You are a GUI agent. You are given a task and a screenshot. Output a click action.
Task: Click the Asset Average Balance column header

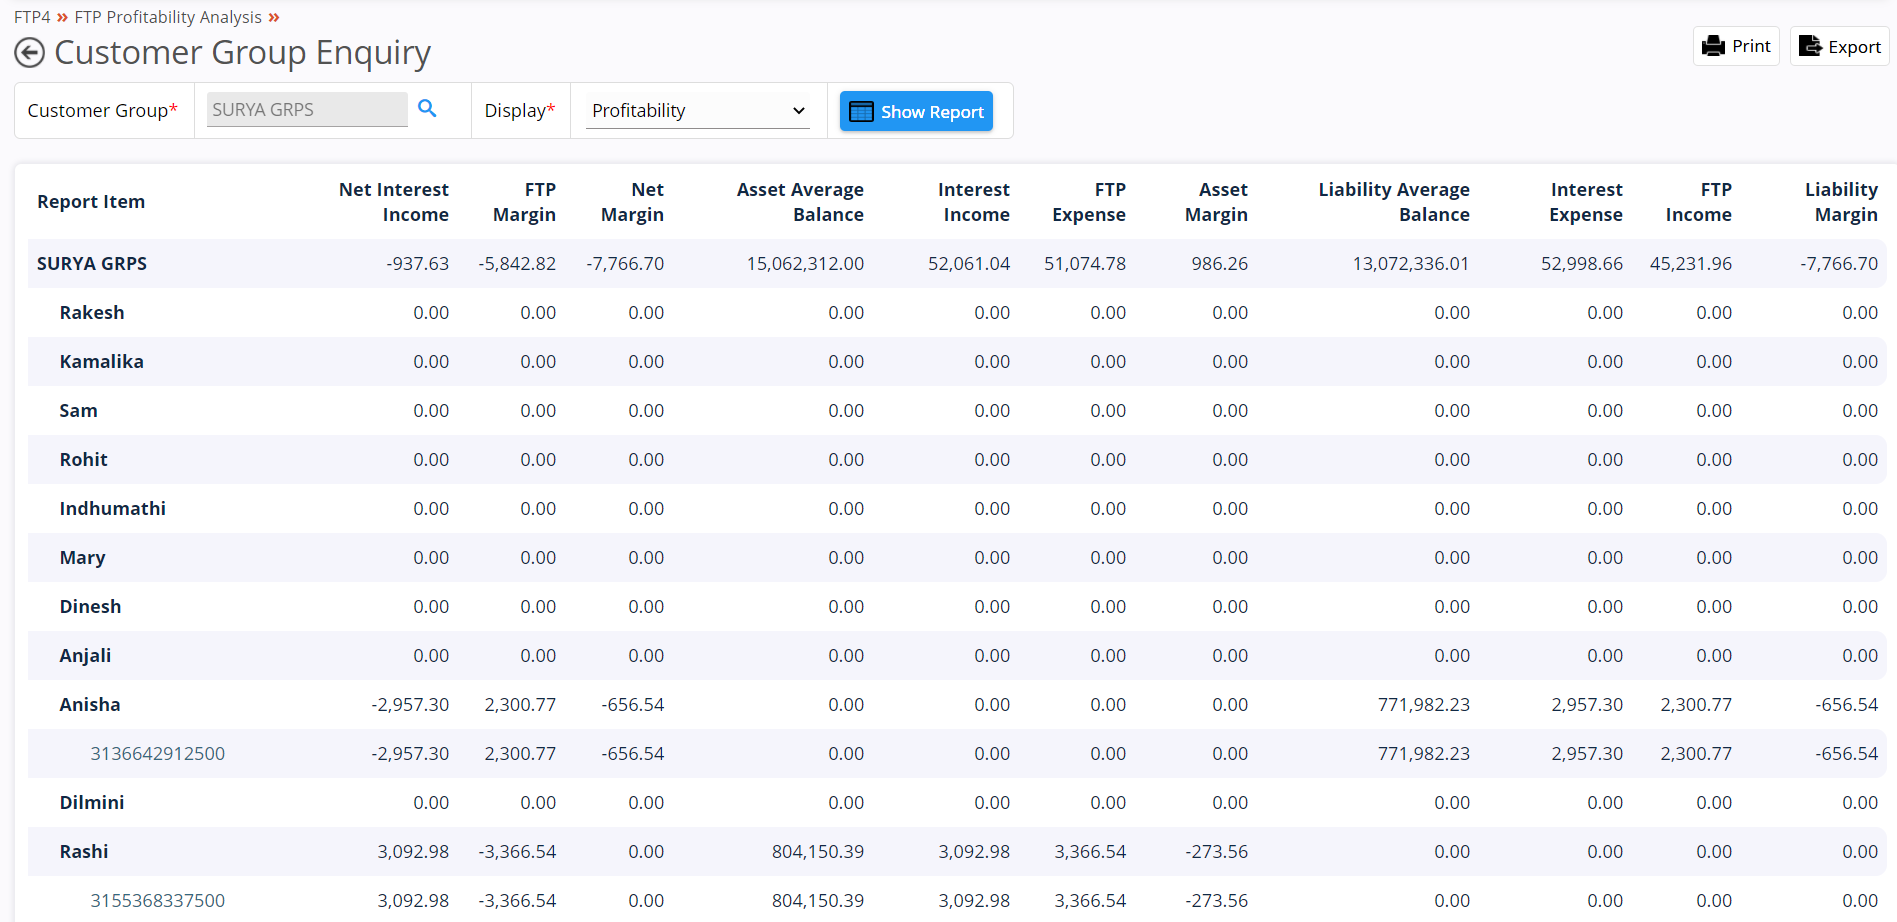pos(800,202)
